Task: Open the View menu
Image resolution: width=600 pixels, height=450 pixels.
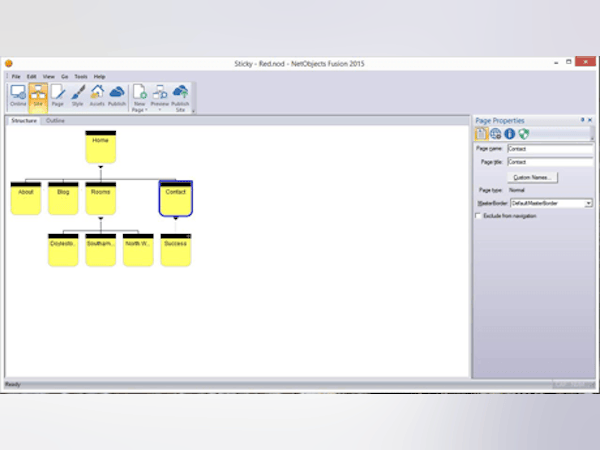Action: coord(49,77)
